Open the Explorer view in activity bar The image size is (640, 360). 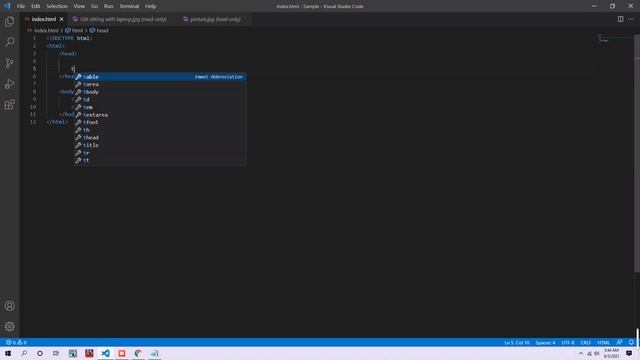9,21
